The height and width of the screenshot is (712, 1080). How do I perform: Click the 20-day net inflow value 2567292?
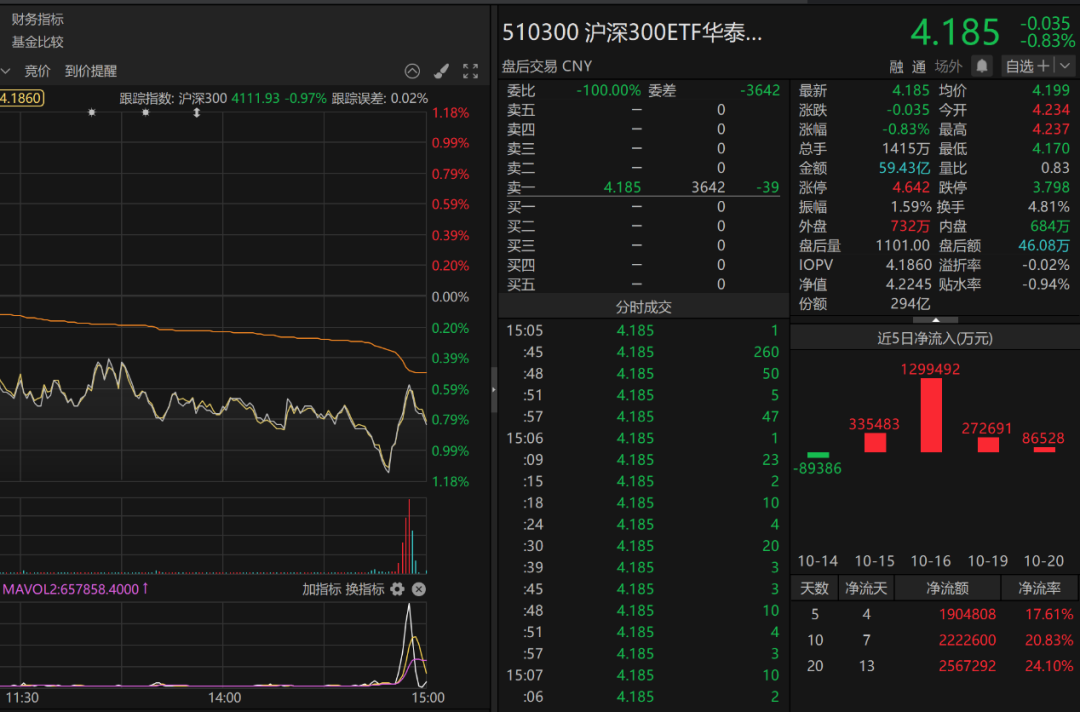pyautogui.click(x=967, y=666)
